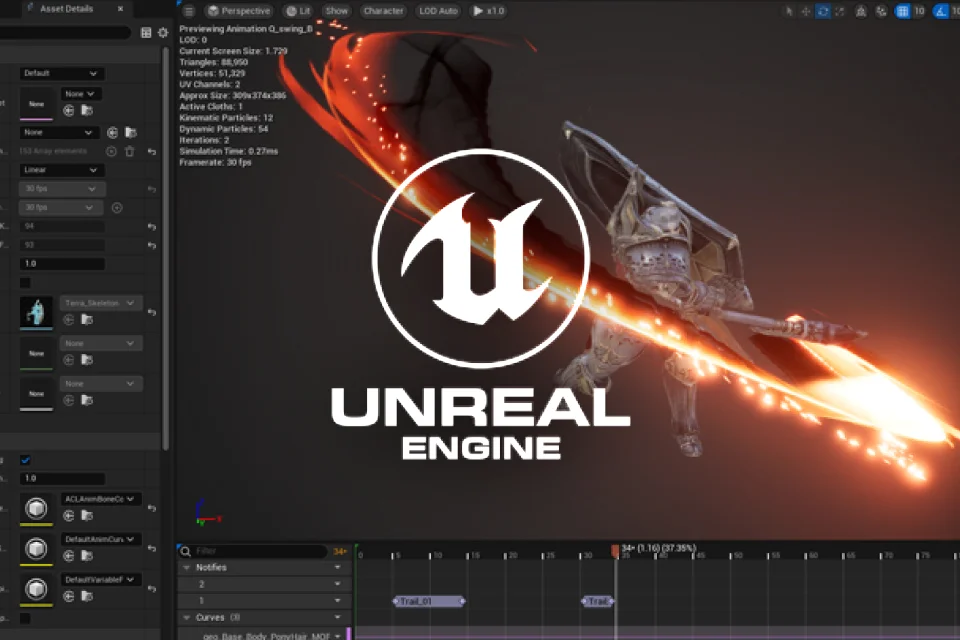Open the Lit view mode menu
Screen dimensions: 960x640
(299, 11)
